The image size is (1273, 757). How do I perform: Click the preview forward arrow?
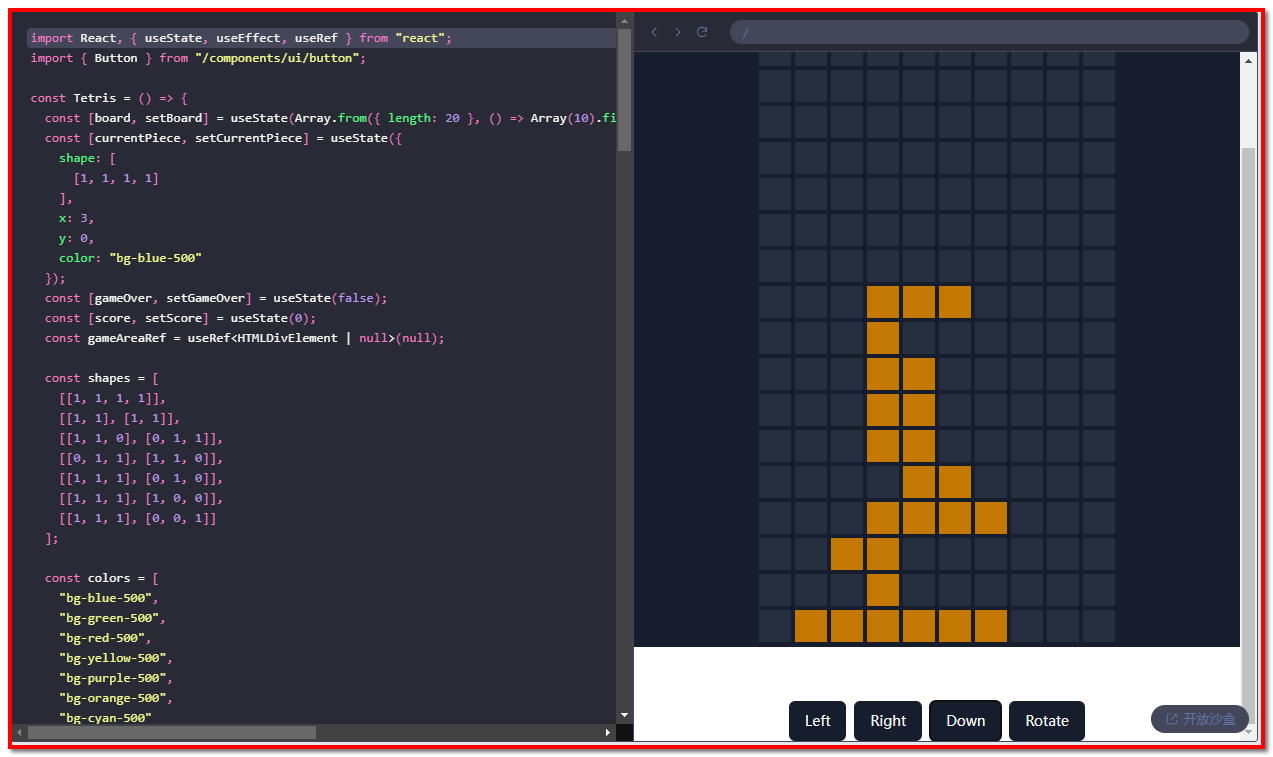pyautogui.click(x=678, y=32)
